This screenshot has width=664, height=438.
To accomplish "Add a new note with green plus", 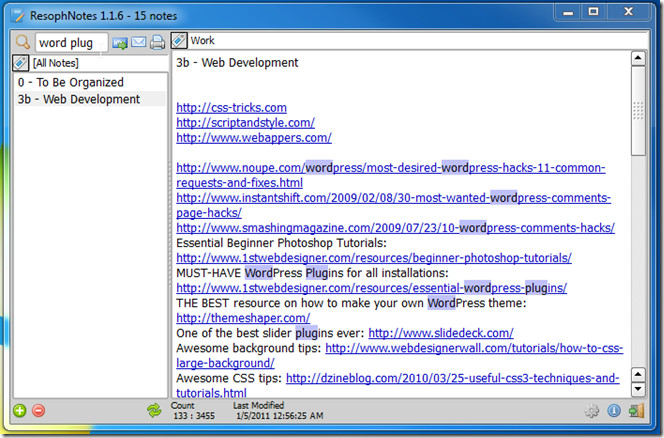I will (19, 410).
